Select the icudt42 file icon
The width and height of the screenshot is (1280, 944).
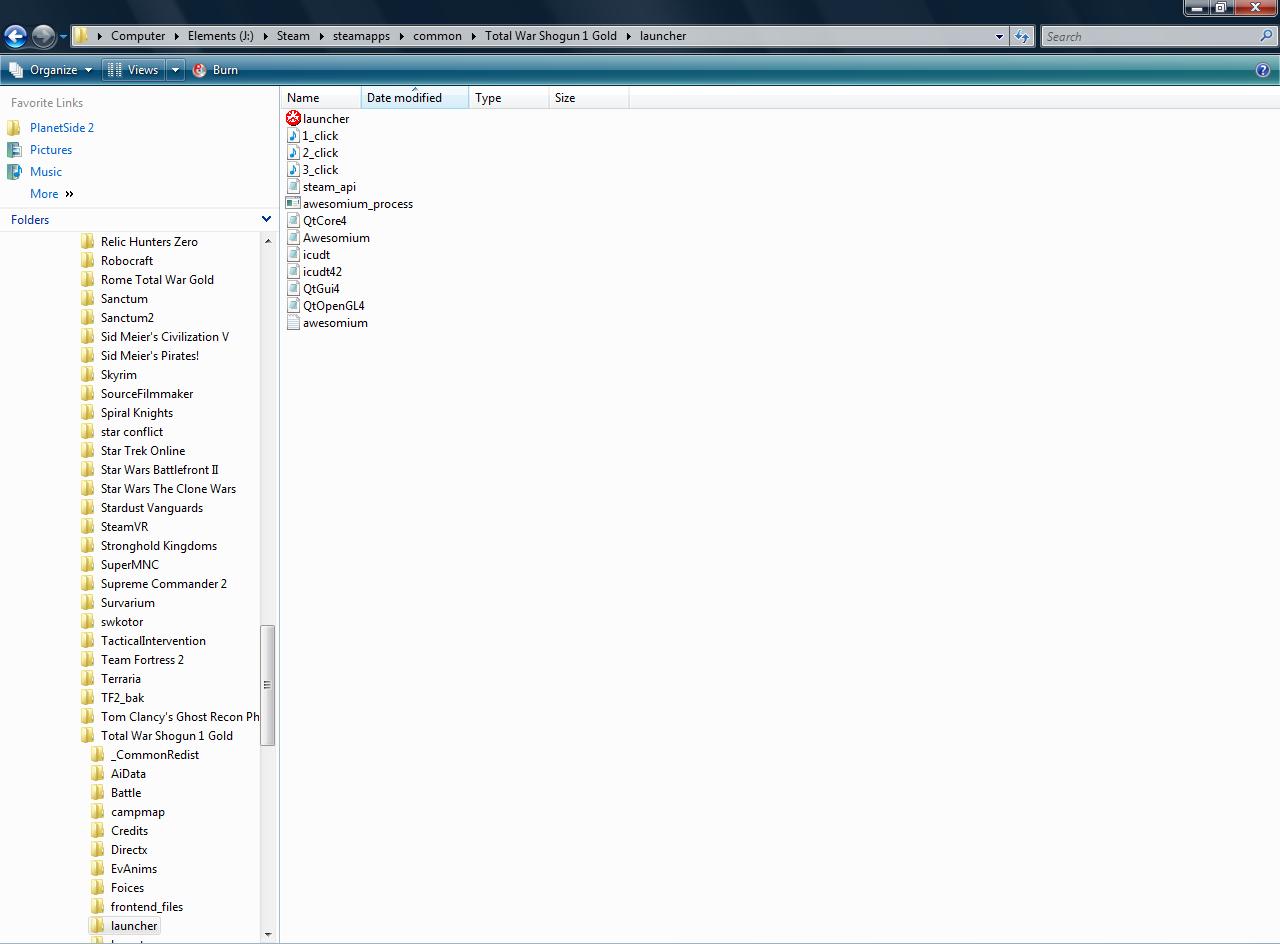pos(293,272)
